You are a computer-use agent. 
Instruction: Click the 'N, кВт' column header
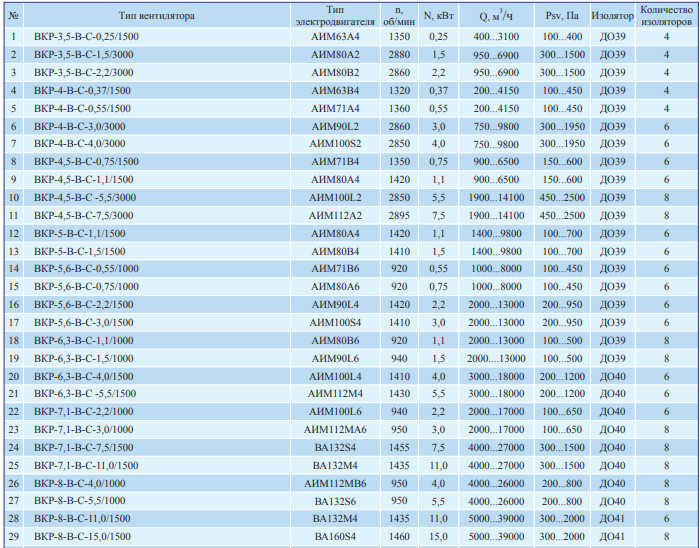(438, 16)
